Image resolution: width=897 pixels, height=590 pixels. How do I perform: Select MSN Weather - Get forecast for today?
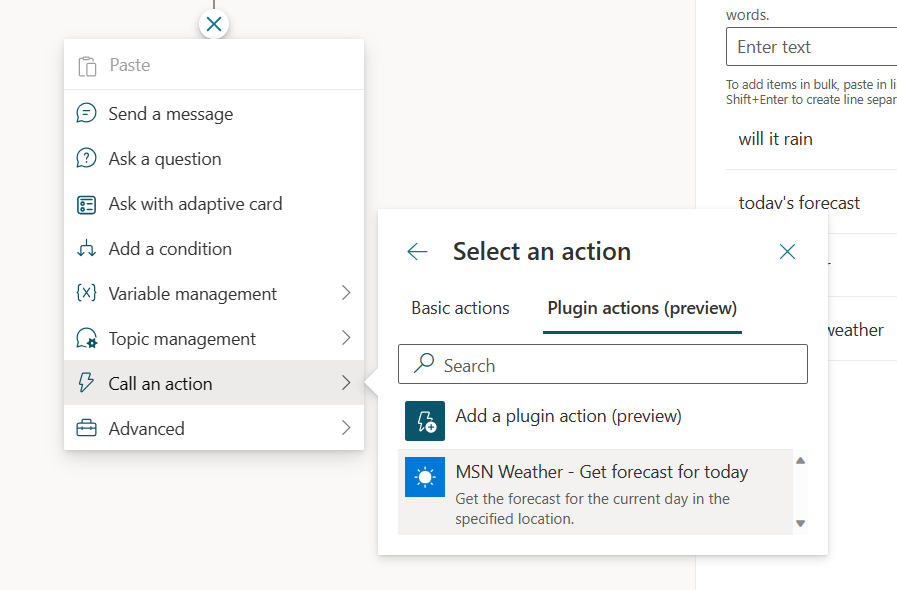(595, 492)
